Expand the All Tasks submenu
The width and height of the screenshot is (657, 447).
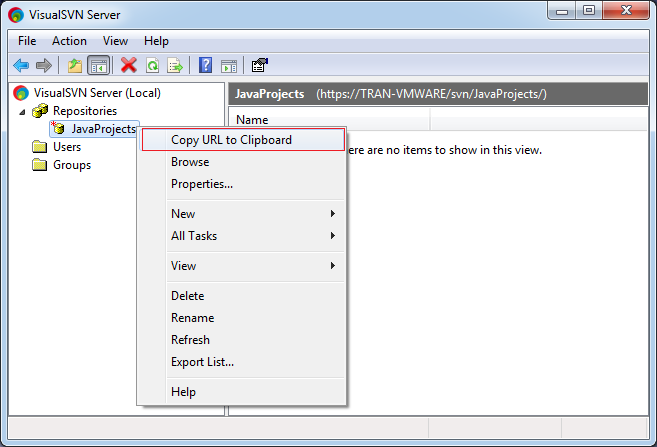(x=243, y=236)
